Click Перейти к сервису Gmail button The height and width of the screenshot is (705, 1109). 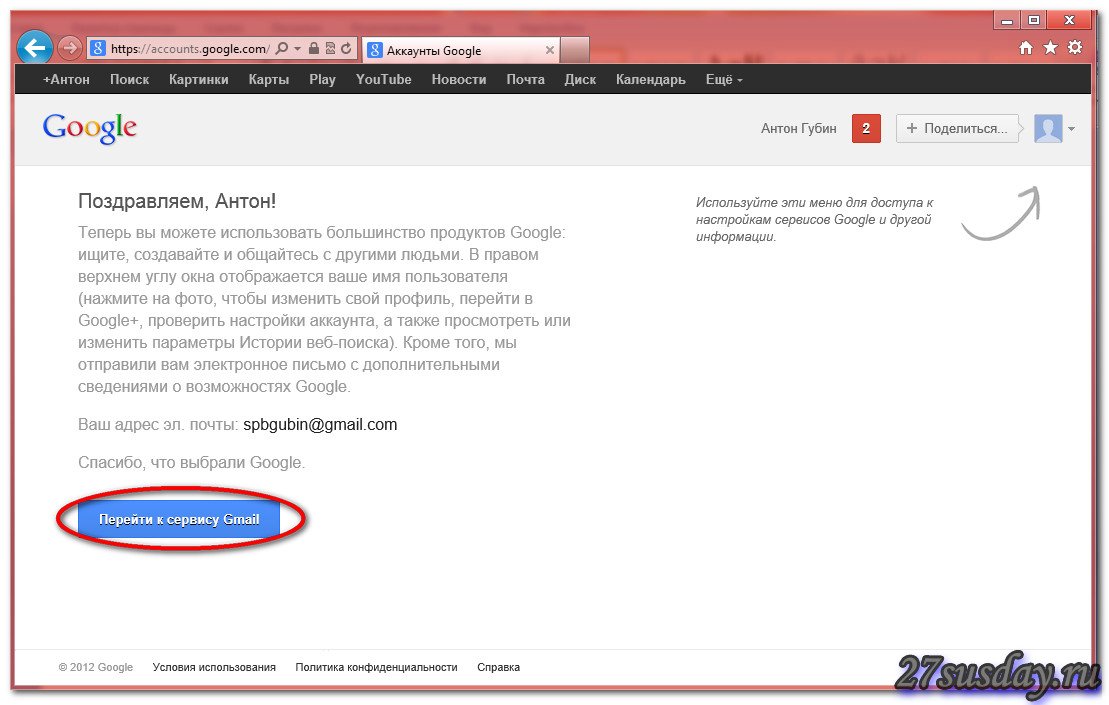pos(179,520)
